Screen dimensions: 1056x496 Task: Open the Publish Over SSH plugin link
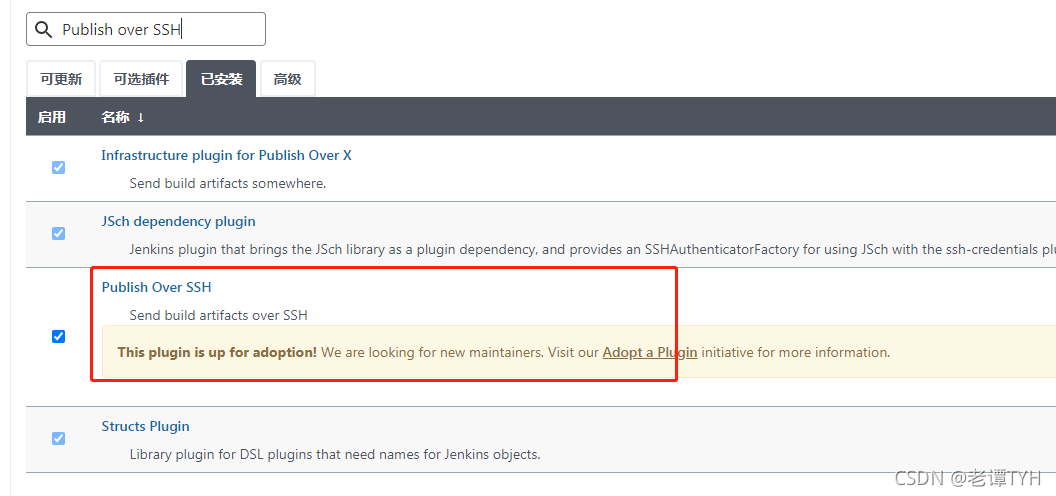click(x=156, y=287)
